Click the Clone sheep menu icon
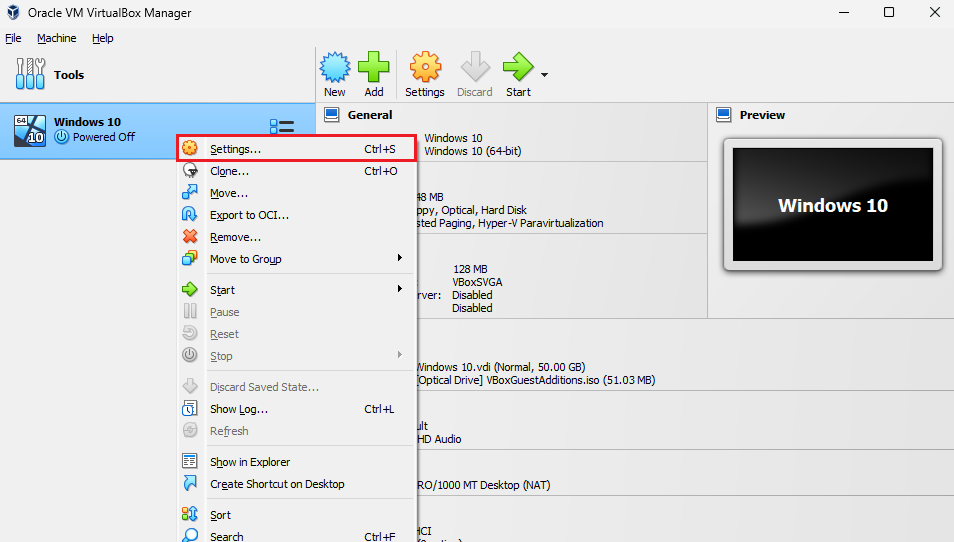This screenshot has width=954, height=542. 190,170
